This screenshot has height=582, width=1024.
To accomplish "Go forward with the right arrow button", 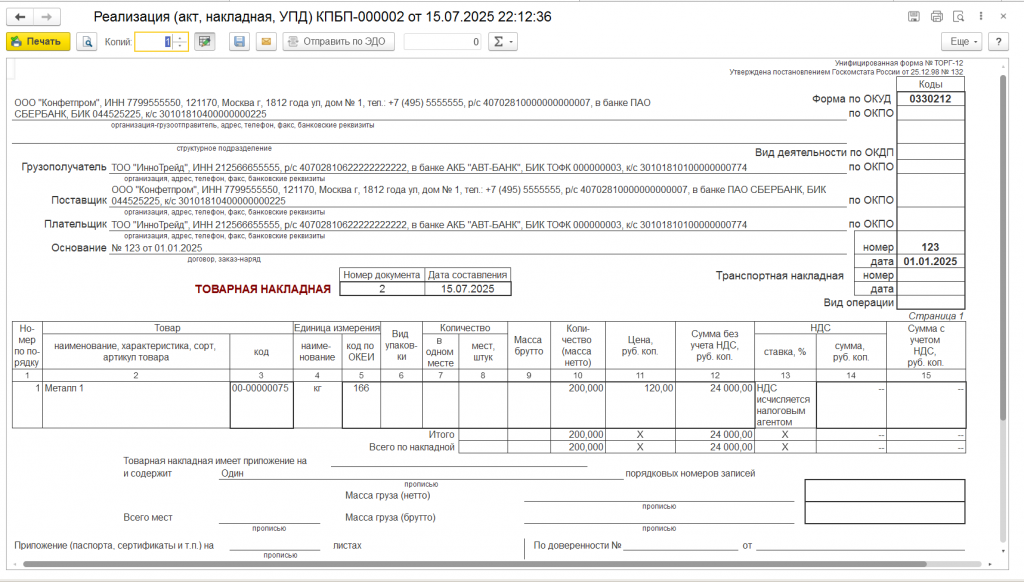I will 46,17.
